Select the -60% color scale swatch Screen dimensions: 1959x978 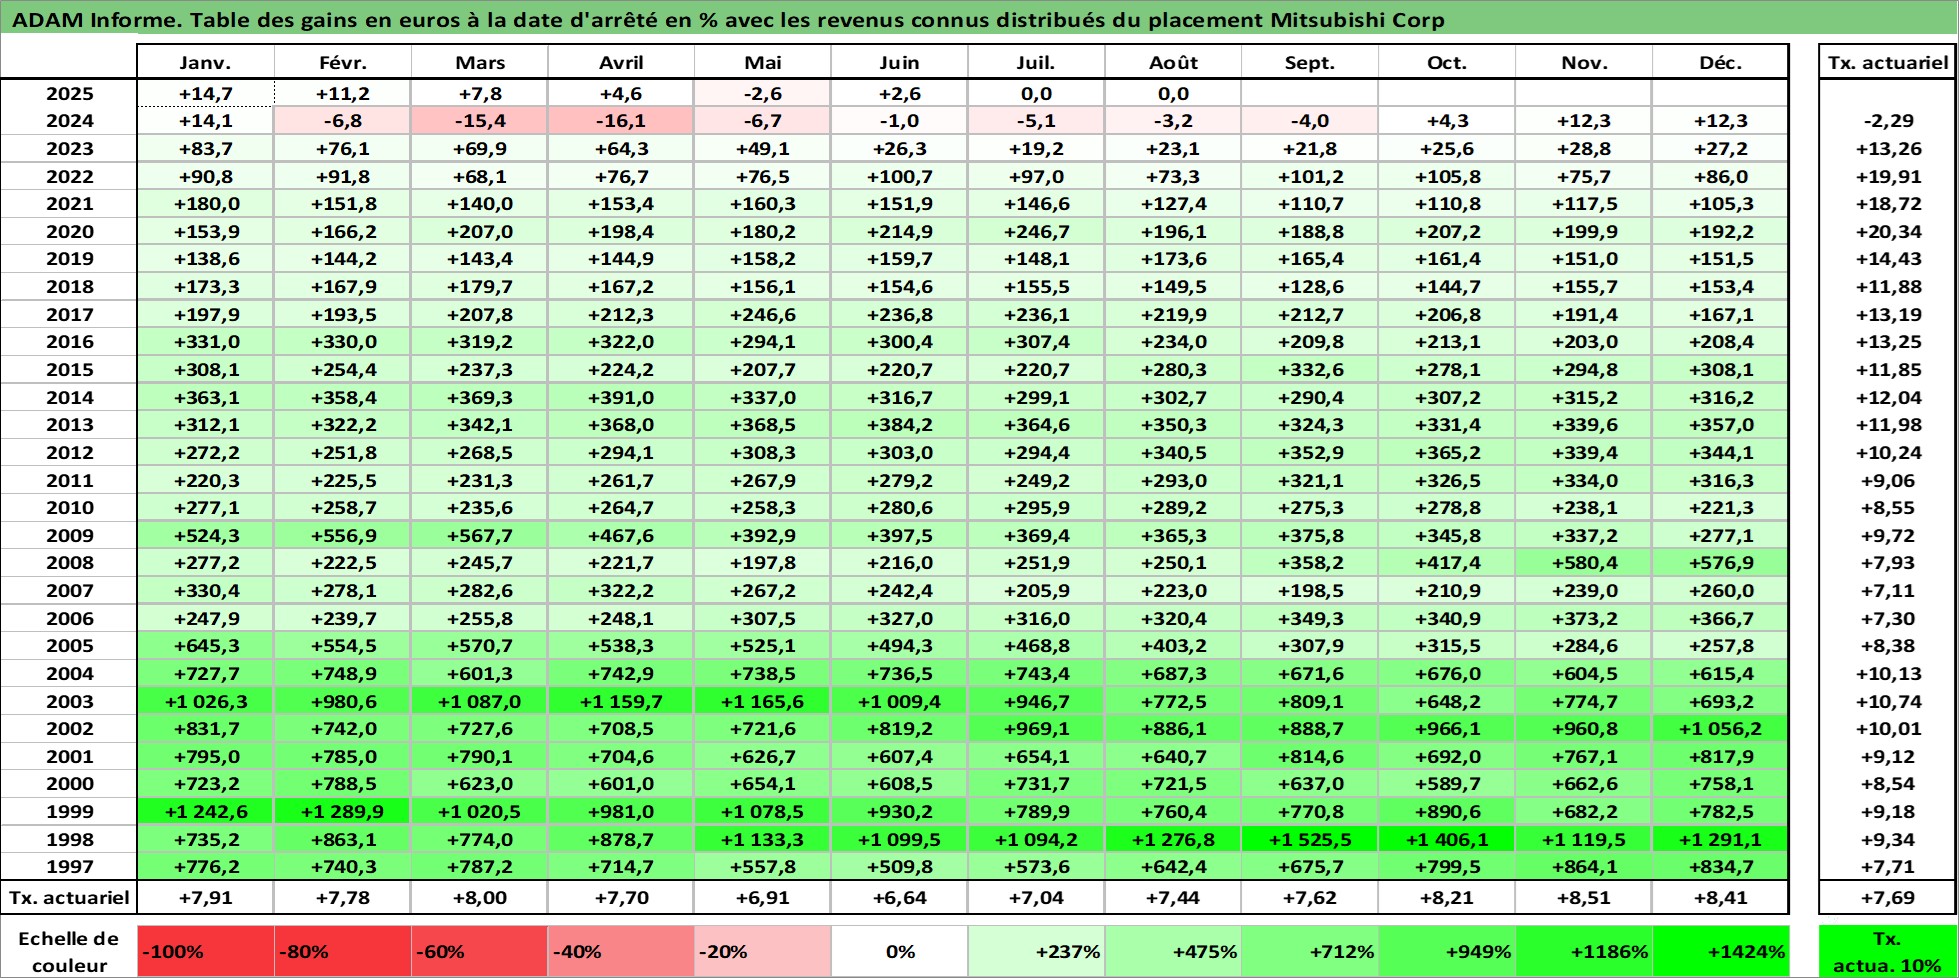480,951
